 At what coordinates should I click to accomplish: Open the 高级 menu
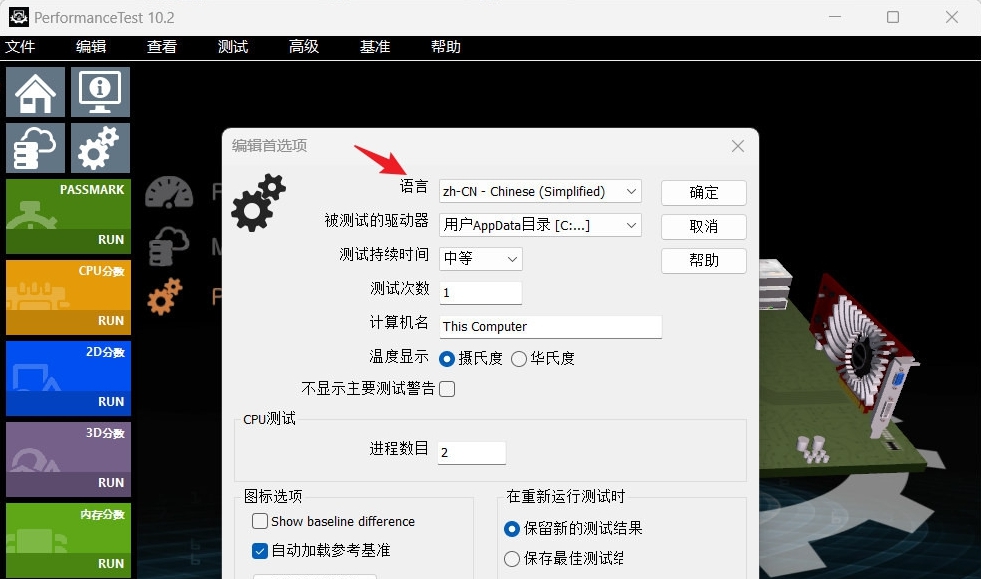(x=304, y=47)
